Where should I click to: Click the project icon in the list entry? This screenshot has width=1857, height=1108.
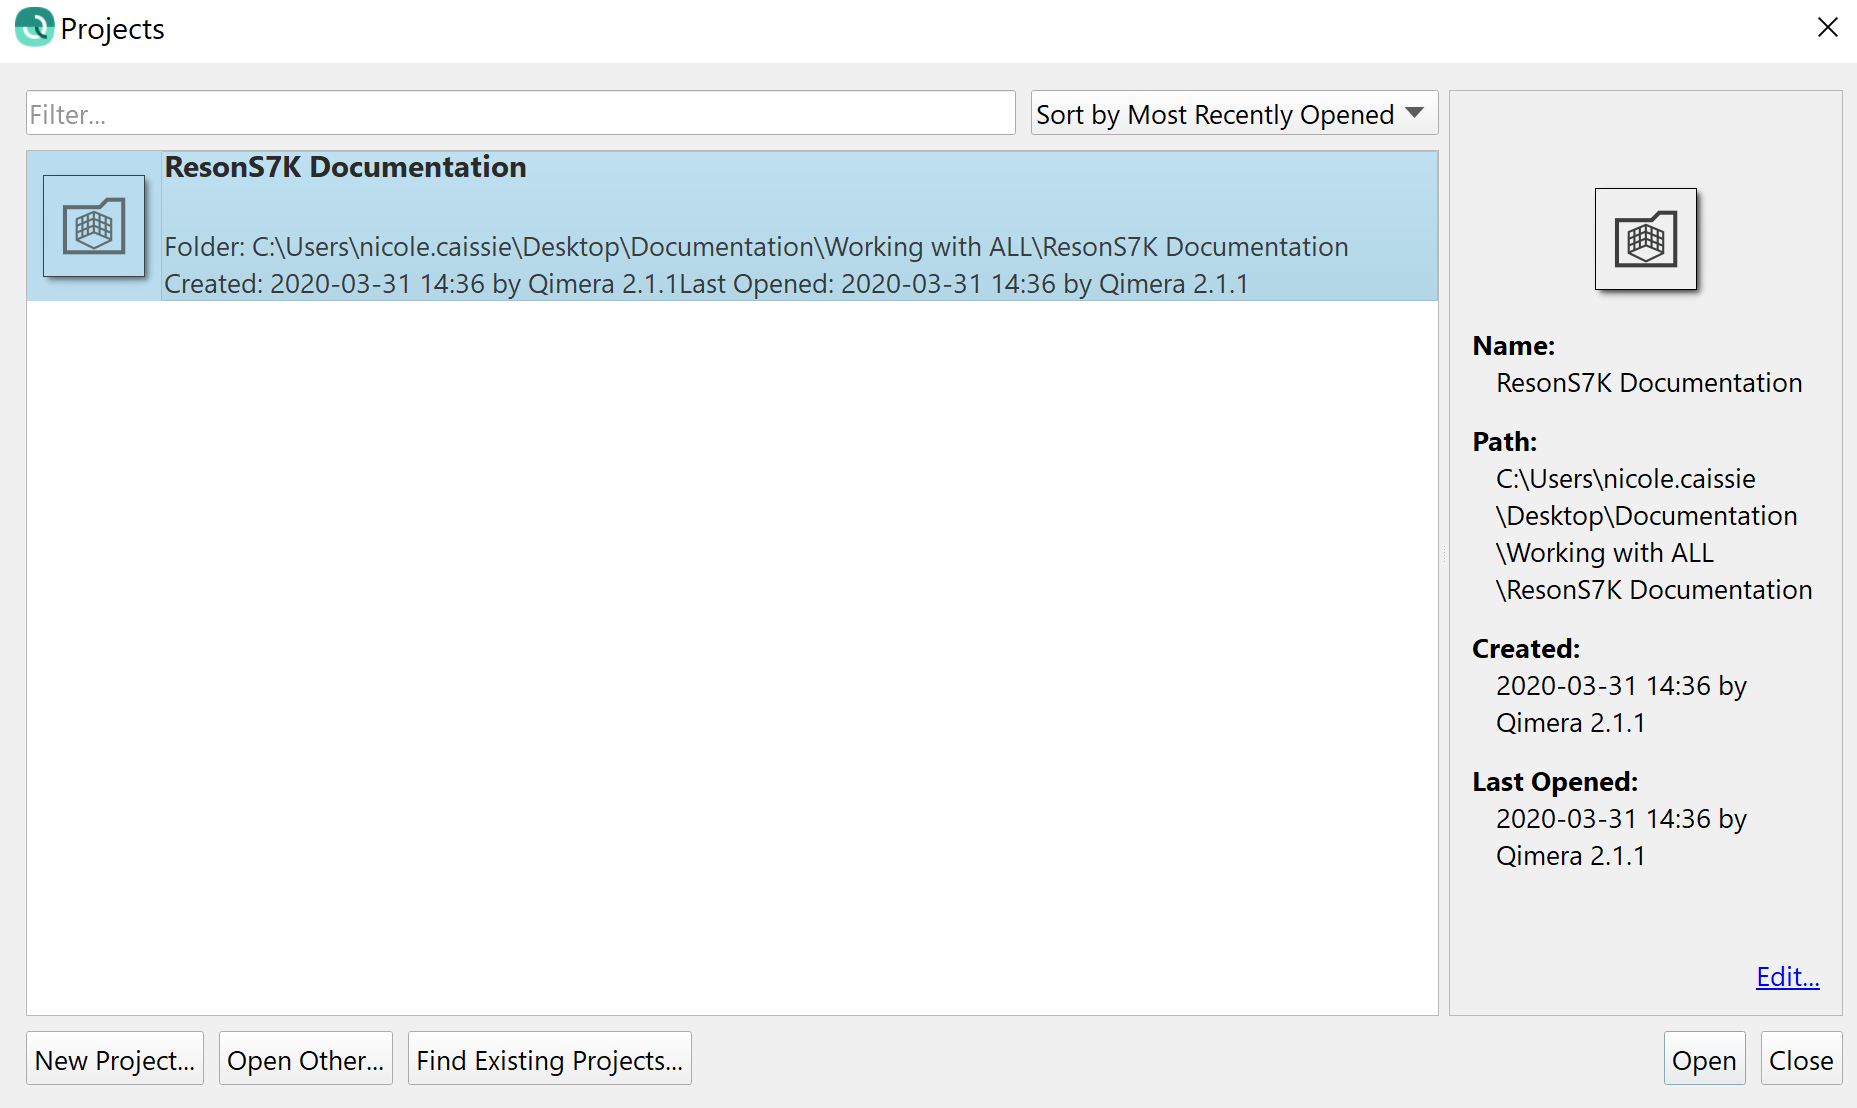pyautogui.click(x=94, y=226)
